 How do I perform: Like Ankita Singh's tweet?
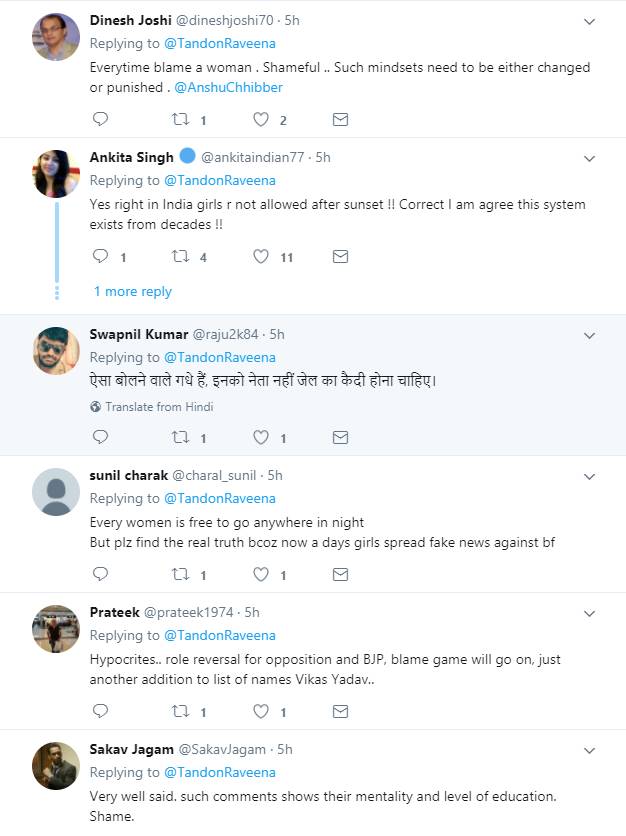pyautogui.click(x=261, y=257)
